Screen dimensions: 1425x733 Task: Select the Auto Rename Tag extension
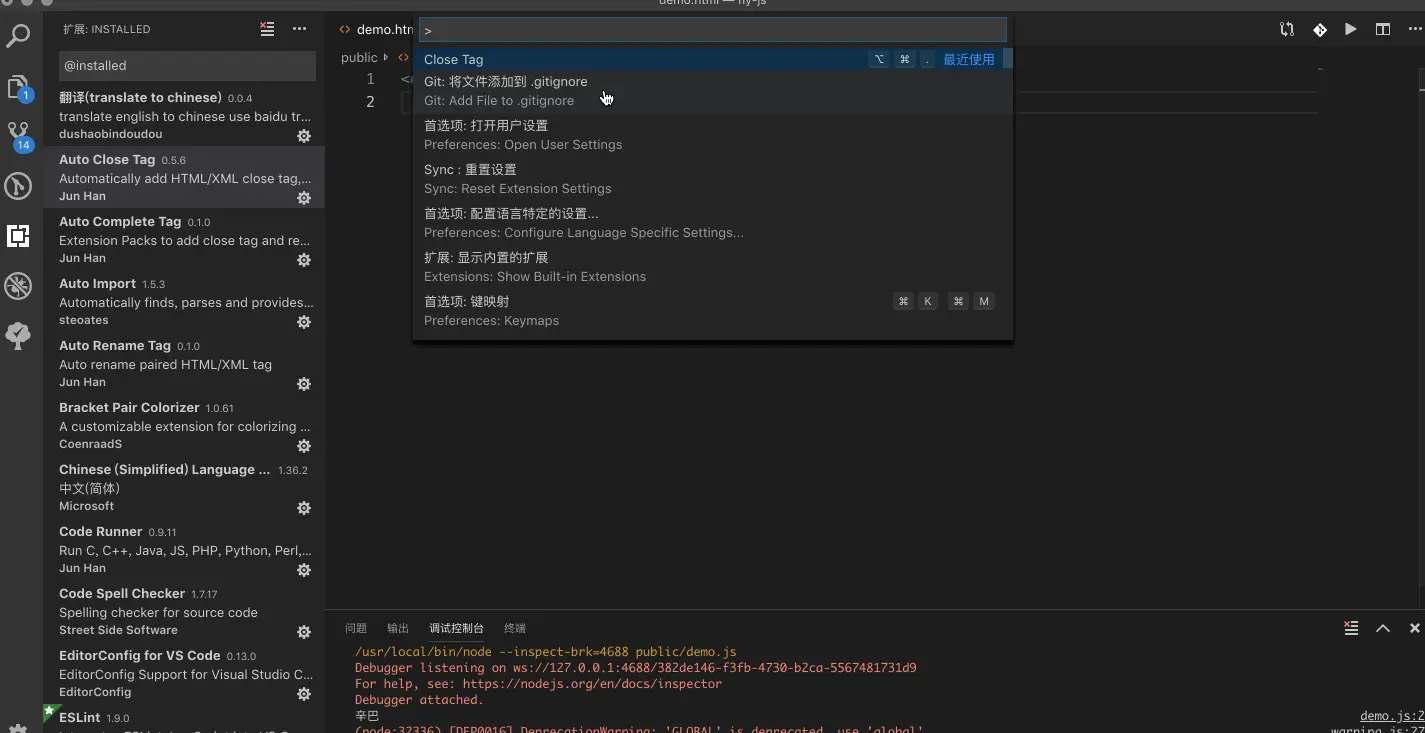[x=185, y=364]
